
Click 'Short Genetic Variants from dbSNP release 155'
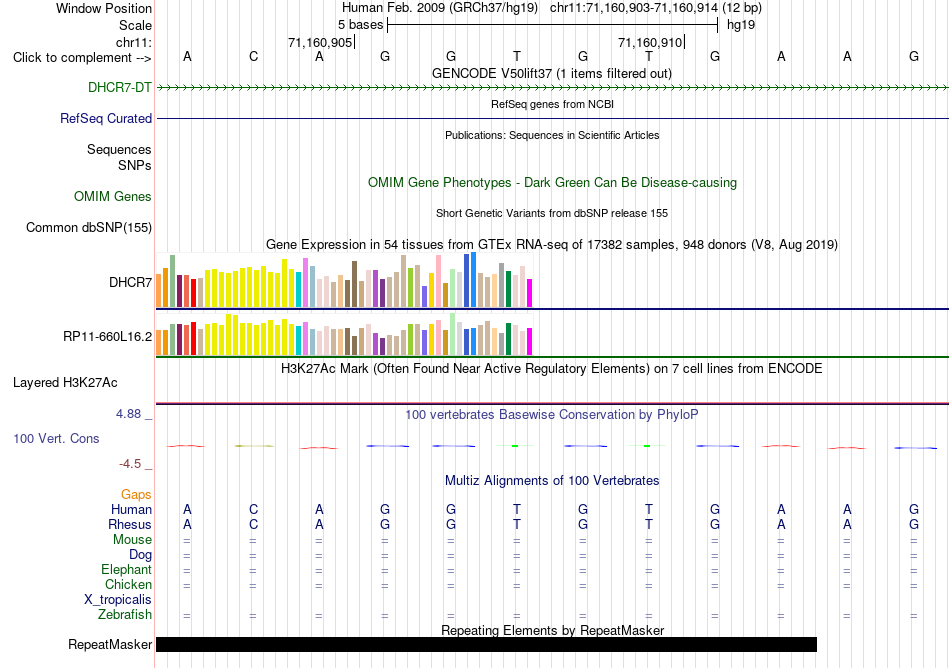pyautogui.click(x=552, y=213)
